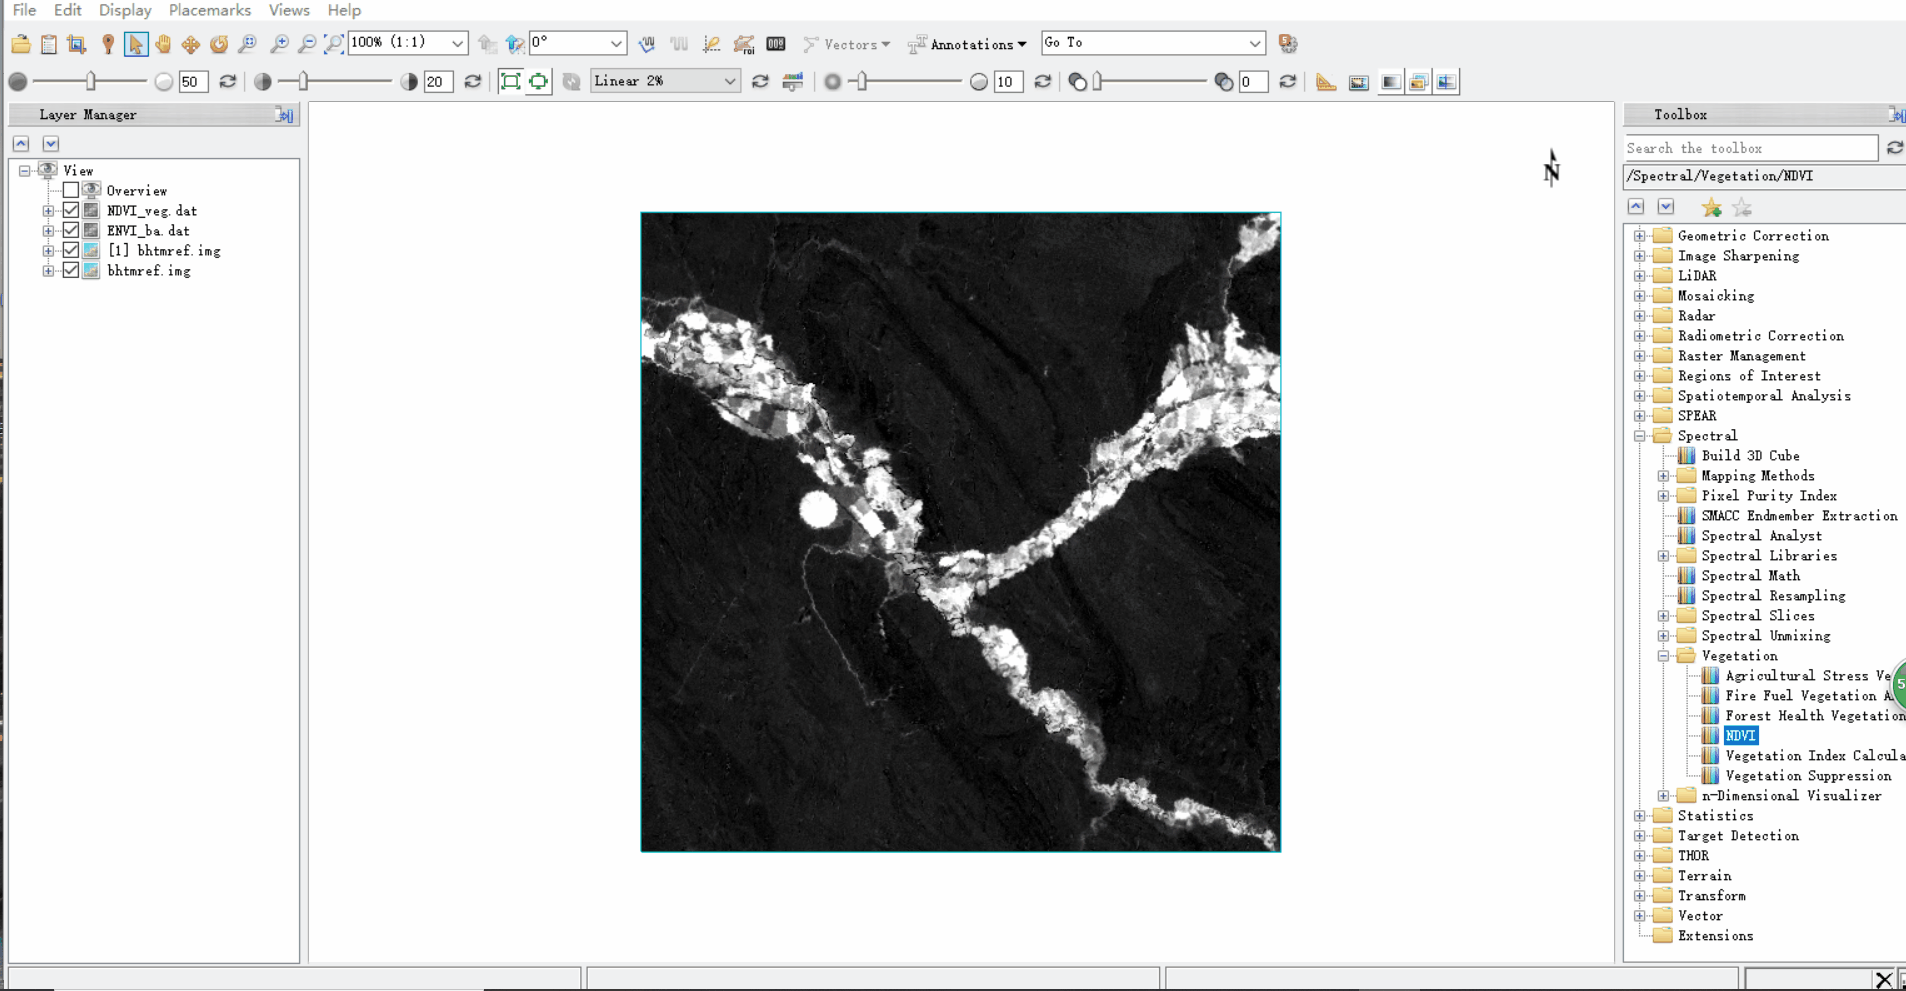Open the zoom percentage dropdown
The width and height of the screenshot is (1906, 991).
pos(457,43)
